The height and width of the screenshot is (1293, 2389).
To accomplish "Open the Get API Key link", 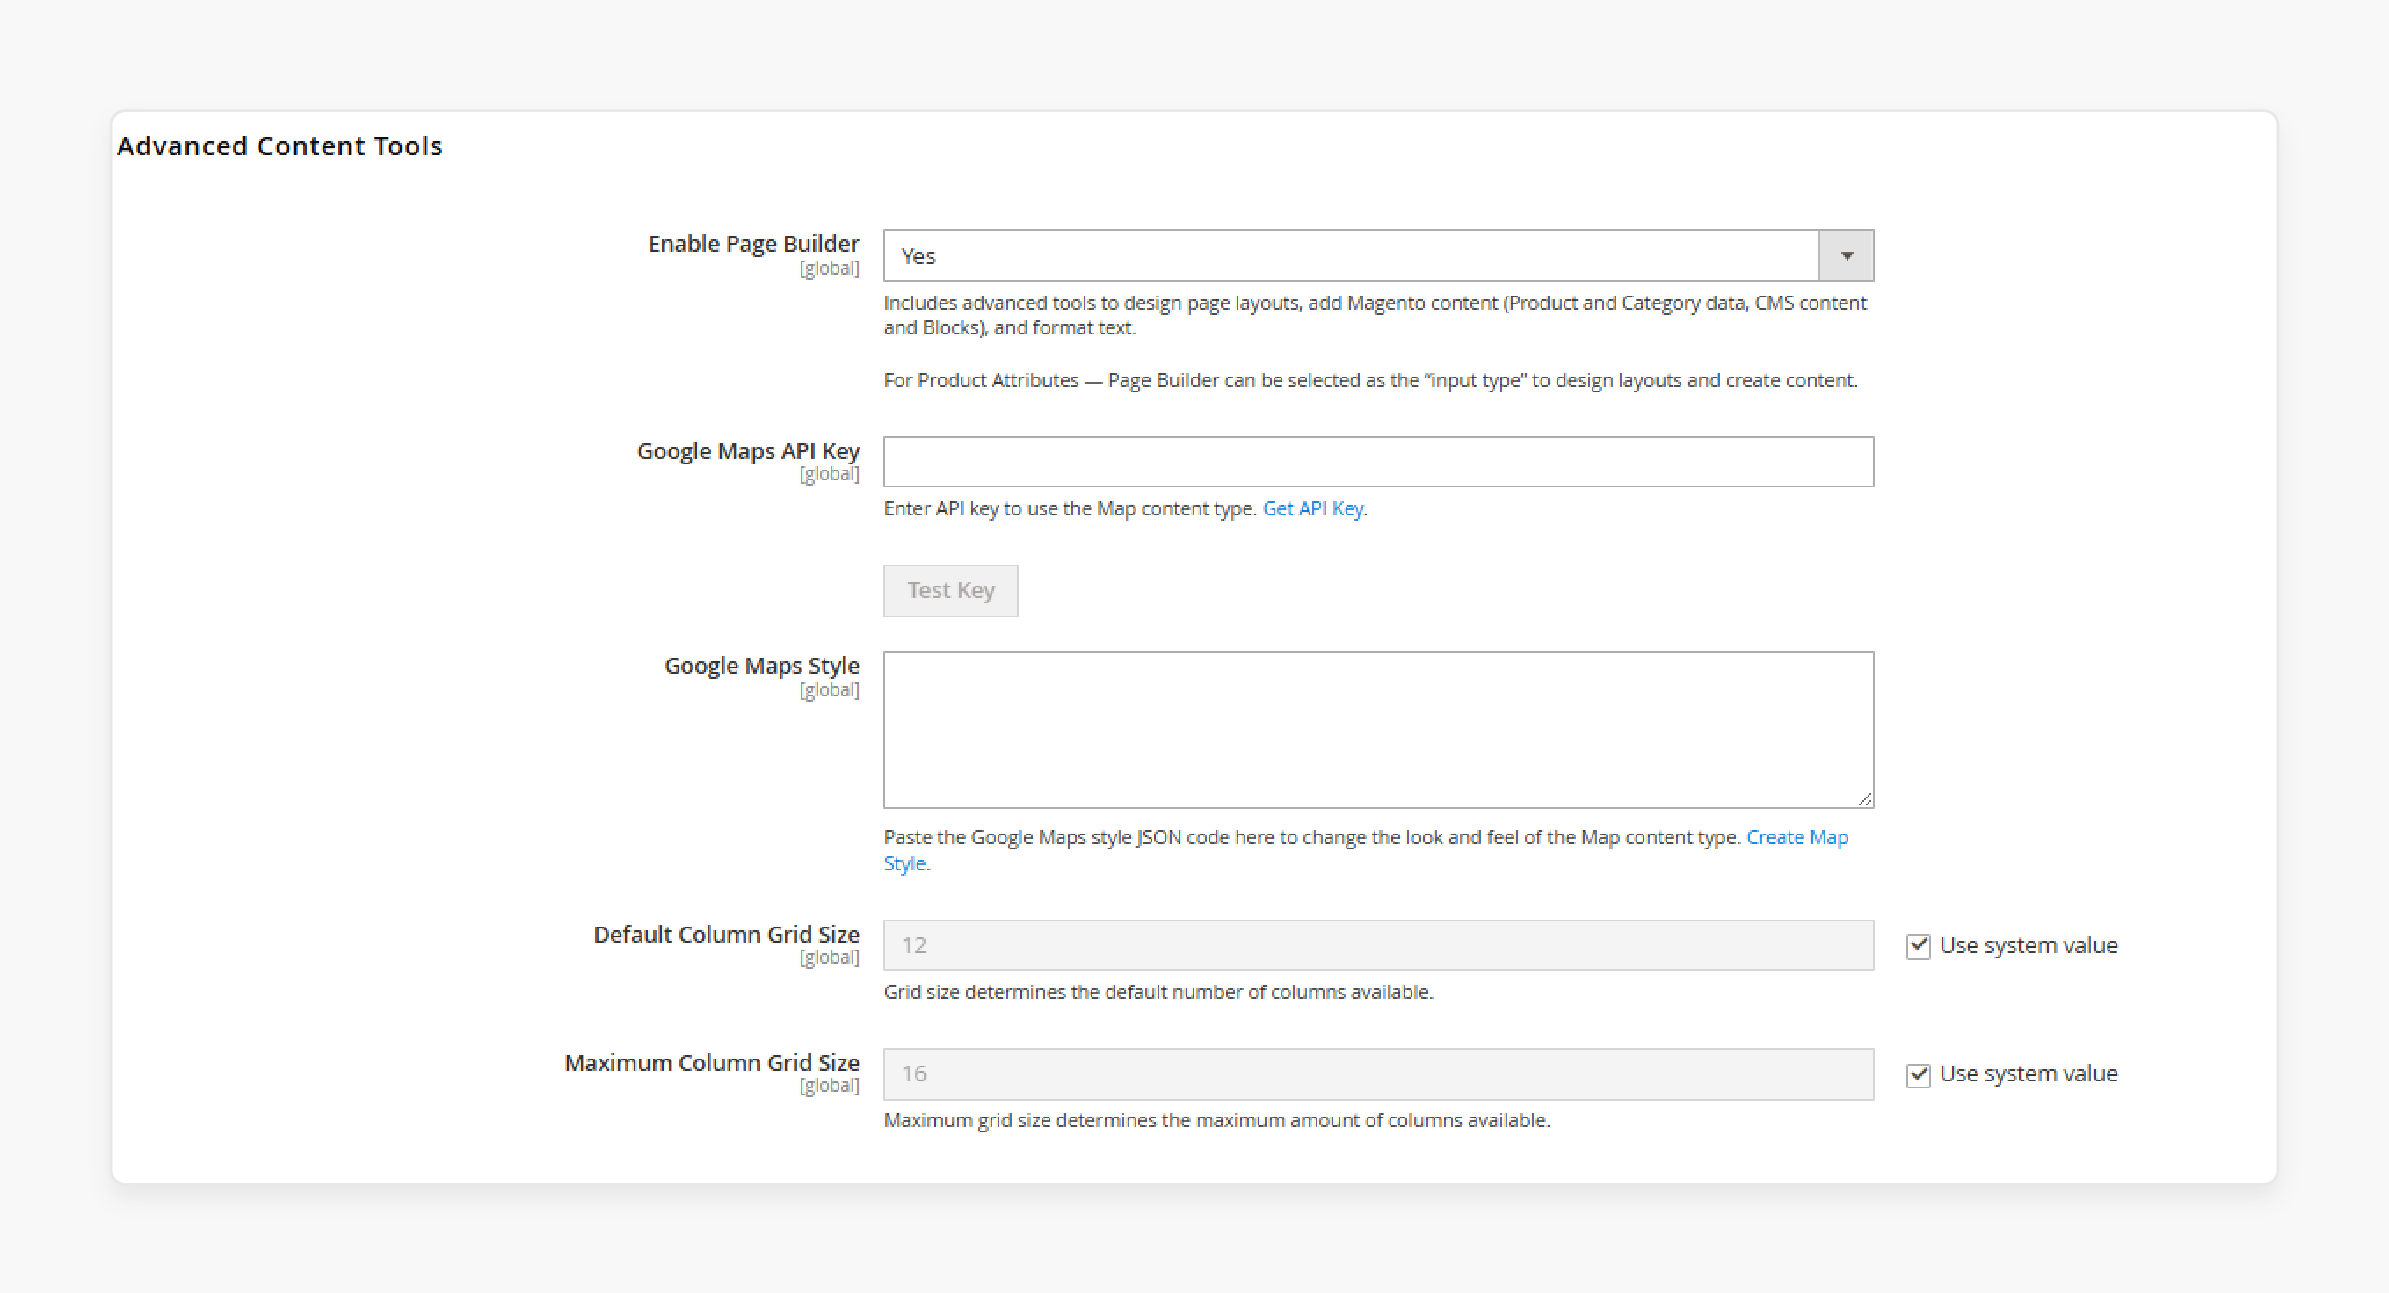I will tap(1313, 508).
